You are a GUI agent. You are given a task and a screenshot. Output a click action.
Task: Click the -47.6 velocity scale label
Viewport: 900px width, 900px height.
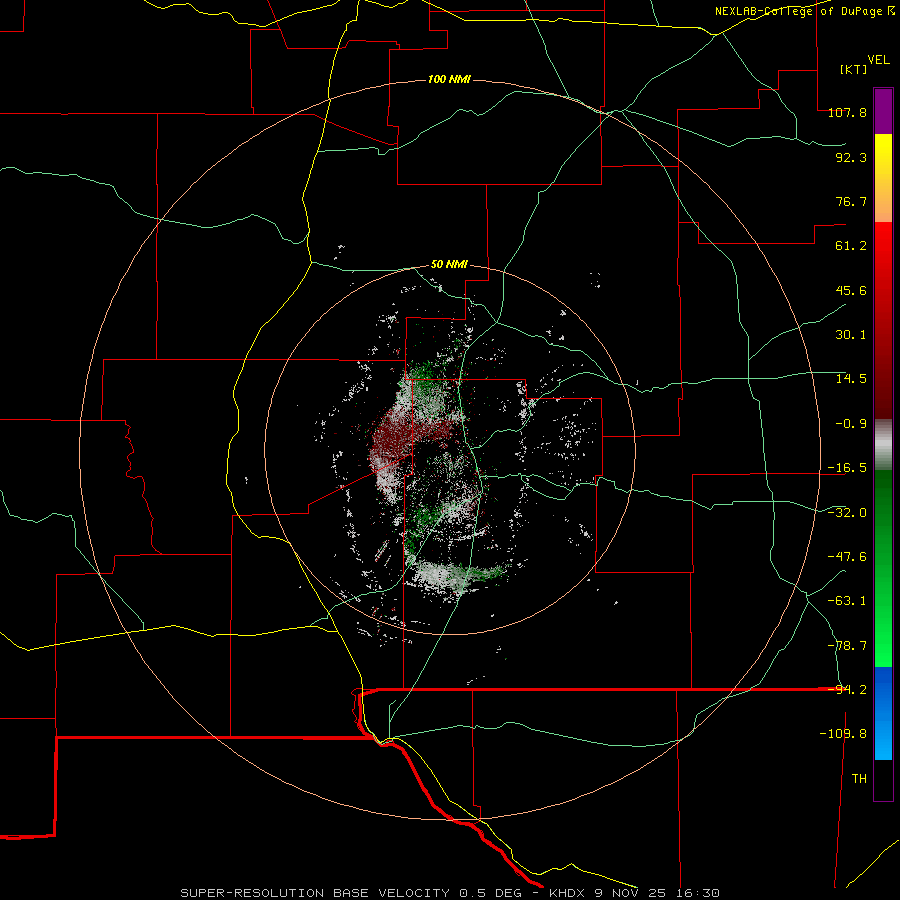[847, 557]
